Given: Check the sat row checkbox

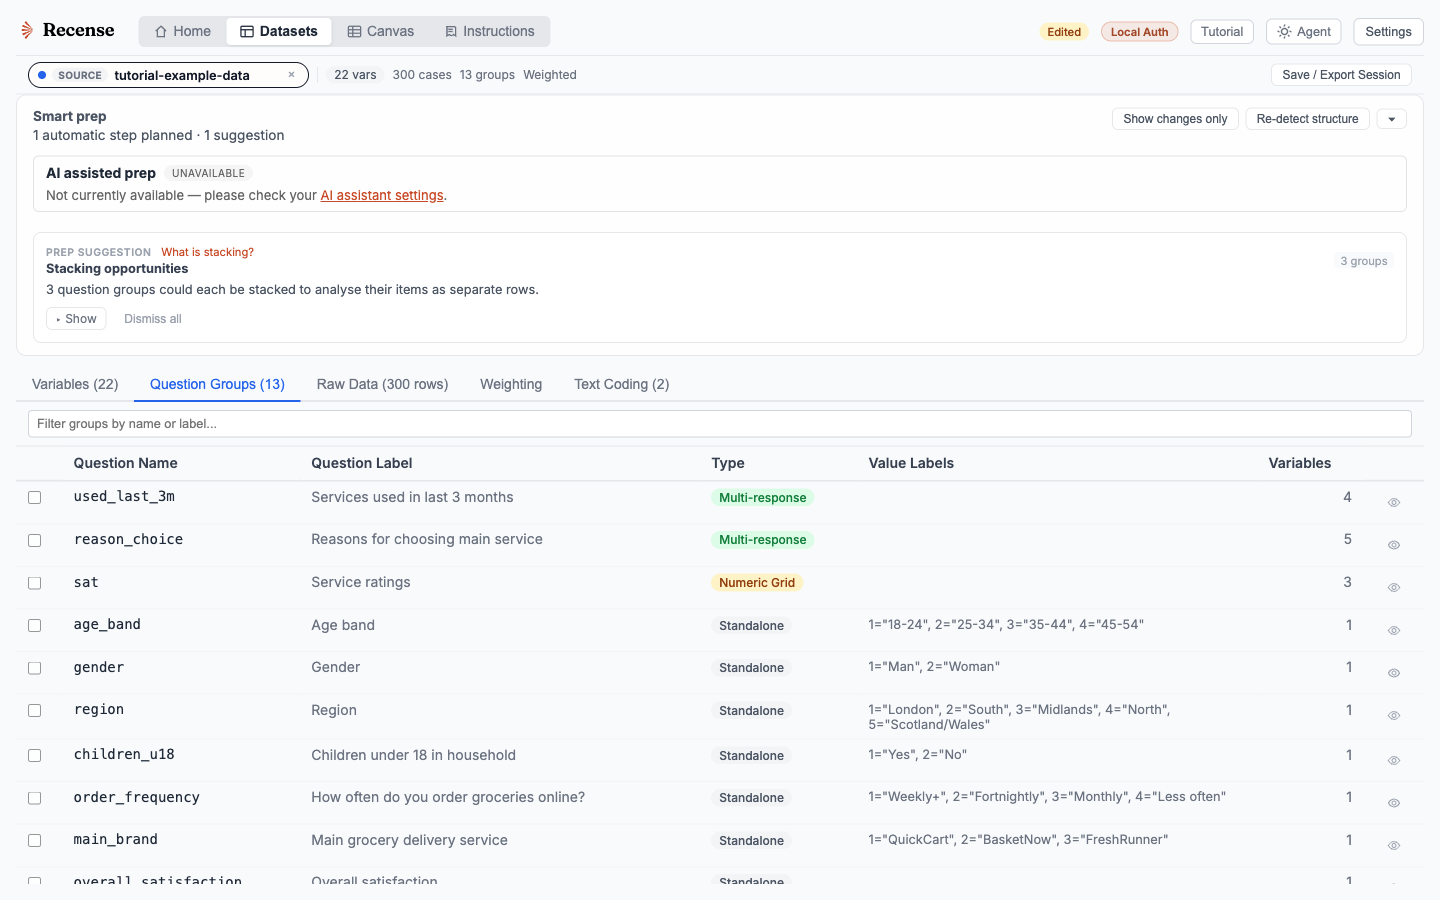Looking at the screenshot, I should 35,583.
